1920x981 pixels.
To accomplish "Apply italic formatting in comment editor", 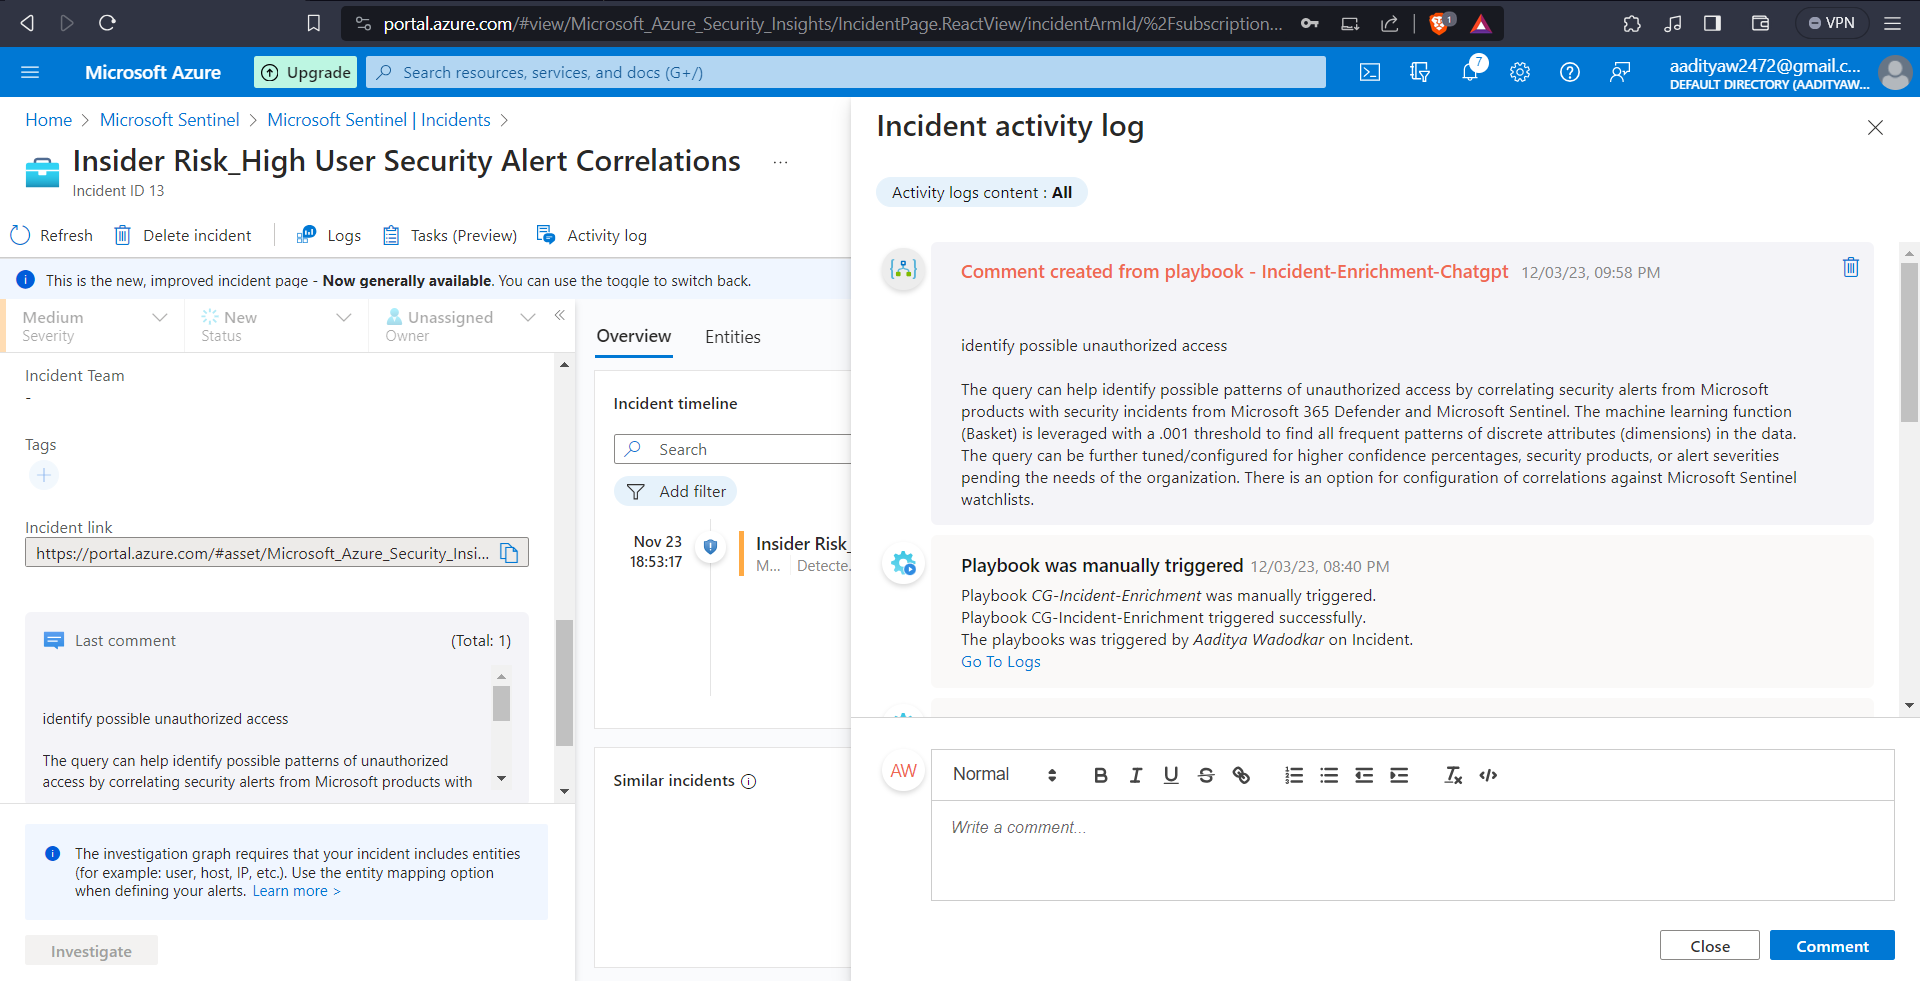I will click(x=1135, y=775).
